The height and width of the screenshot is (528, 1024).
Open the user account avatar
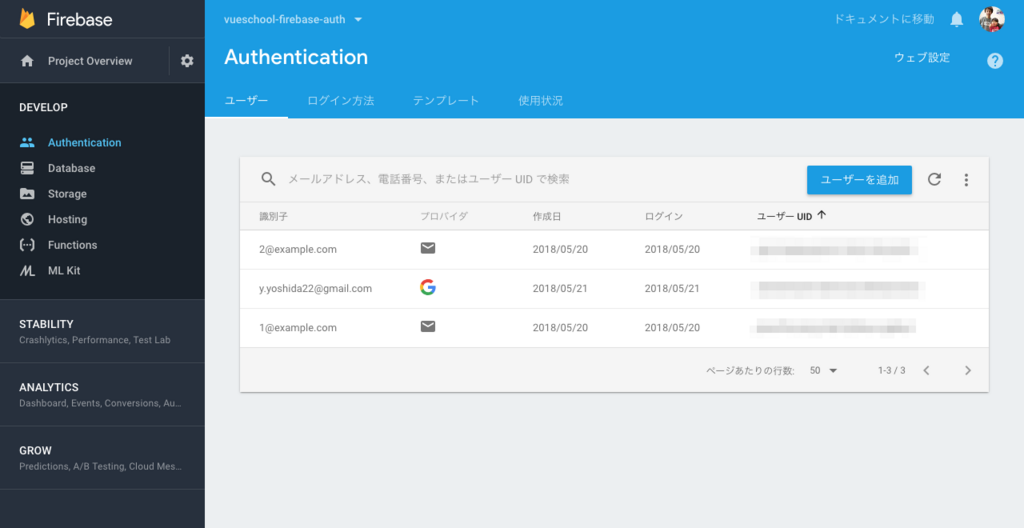(991, 20)
